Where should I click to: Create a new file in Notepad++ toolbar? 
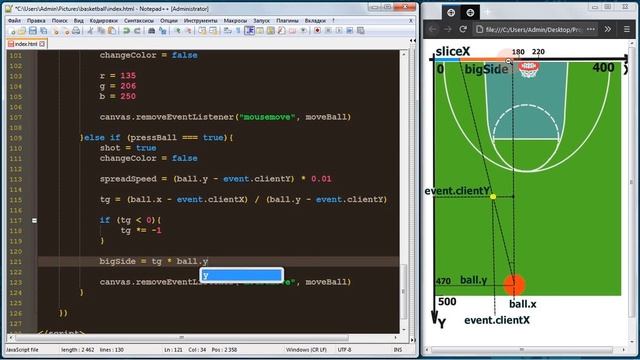(12, 31)
